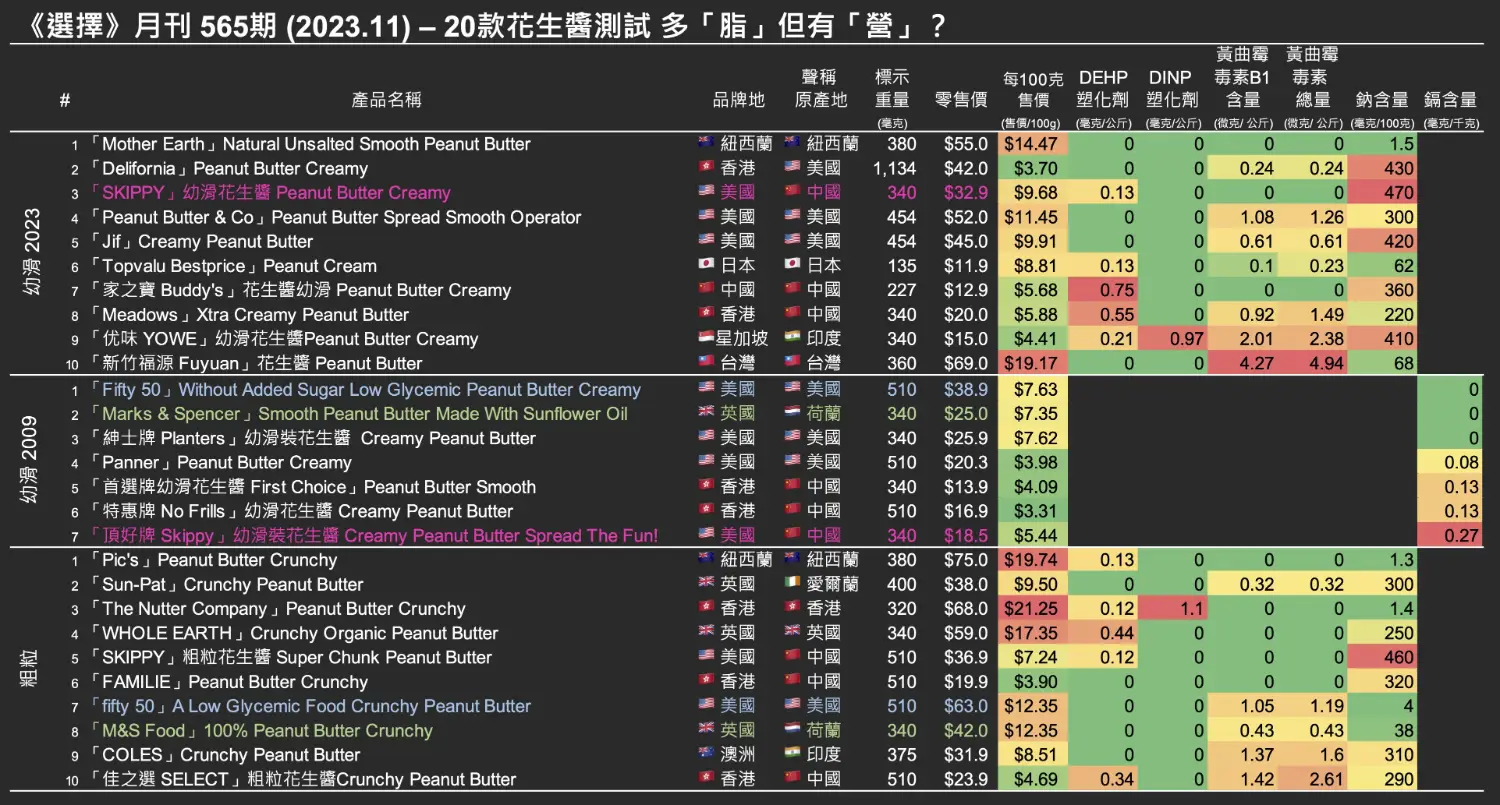1500x805 pixels.
Task: Click the India flag in the 优味 YOWE row
Action: pos(793,339)
